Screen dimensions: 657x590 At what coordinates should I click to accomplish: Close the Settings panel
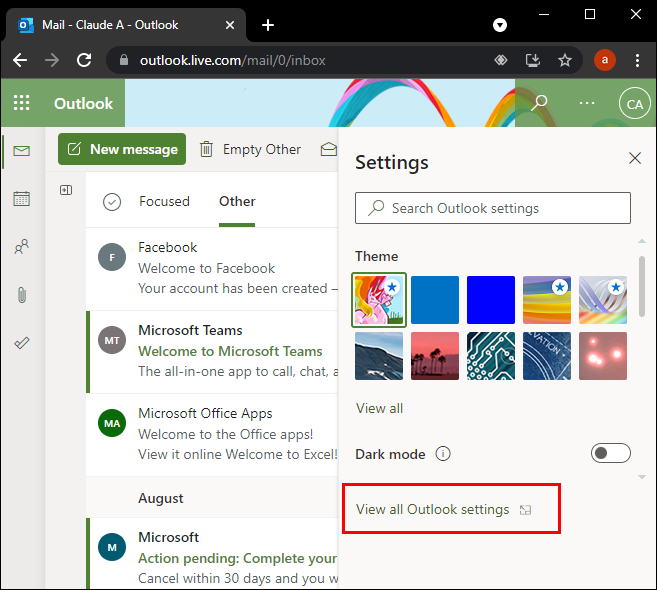tap(635, 158)
